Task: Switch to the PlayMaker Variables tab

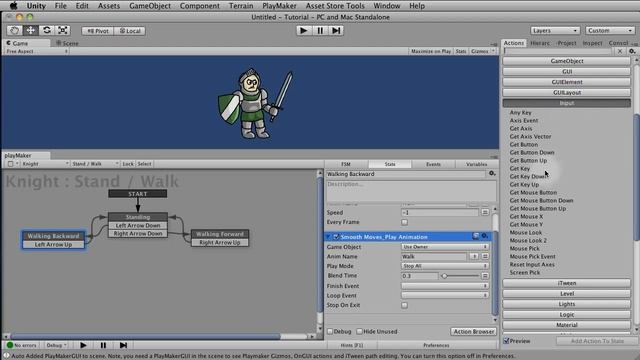Action: click(476, 164)
